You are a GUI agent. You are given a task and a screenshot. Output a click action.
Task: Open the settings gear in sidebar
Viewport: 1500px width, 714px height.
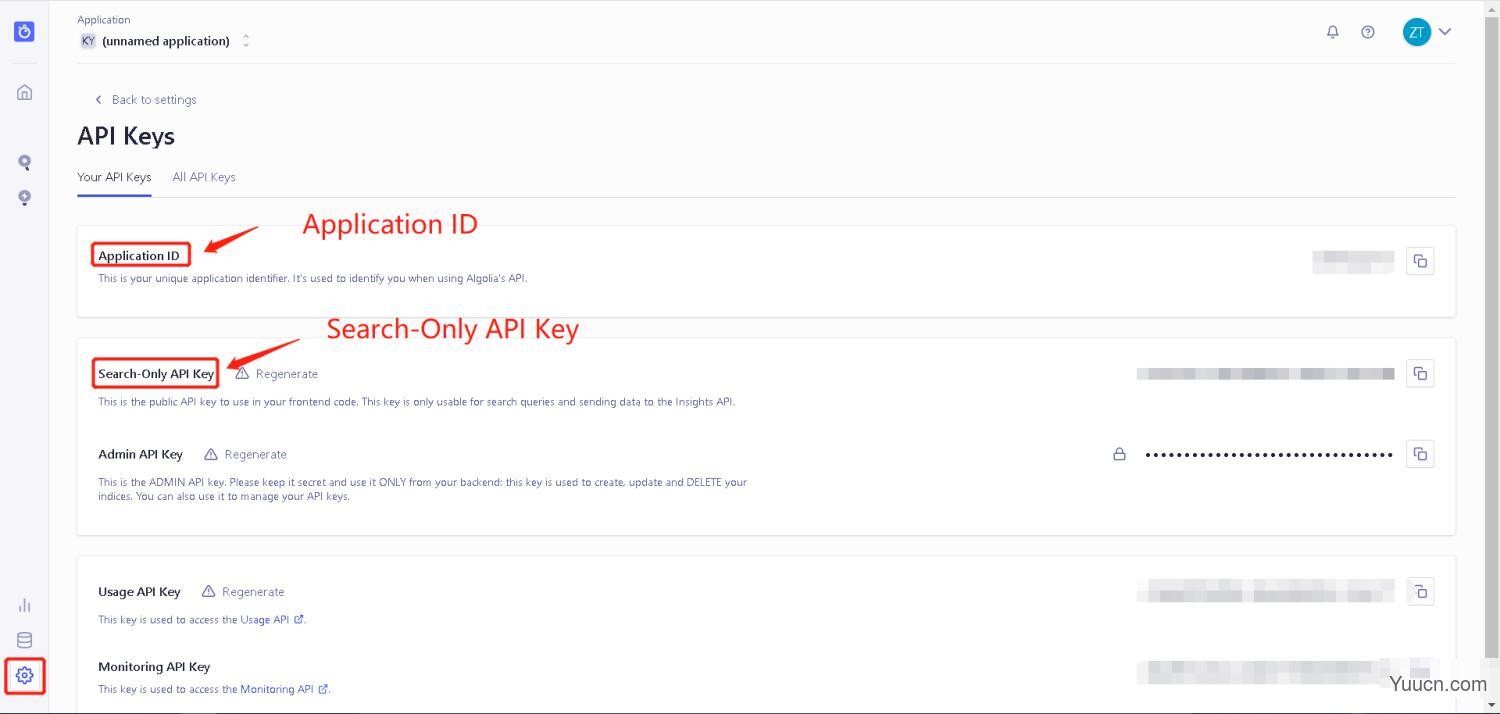point(25,675)
